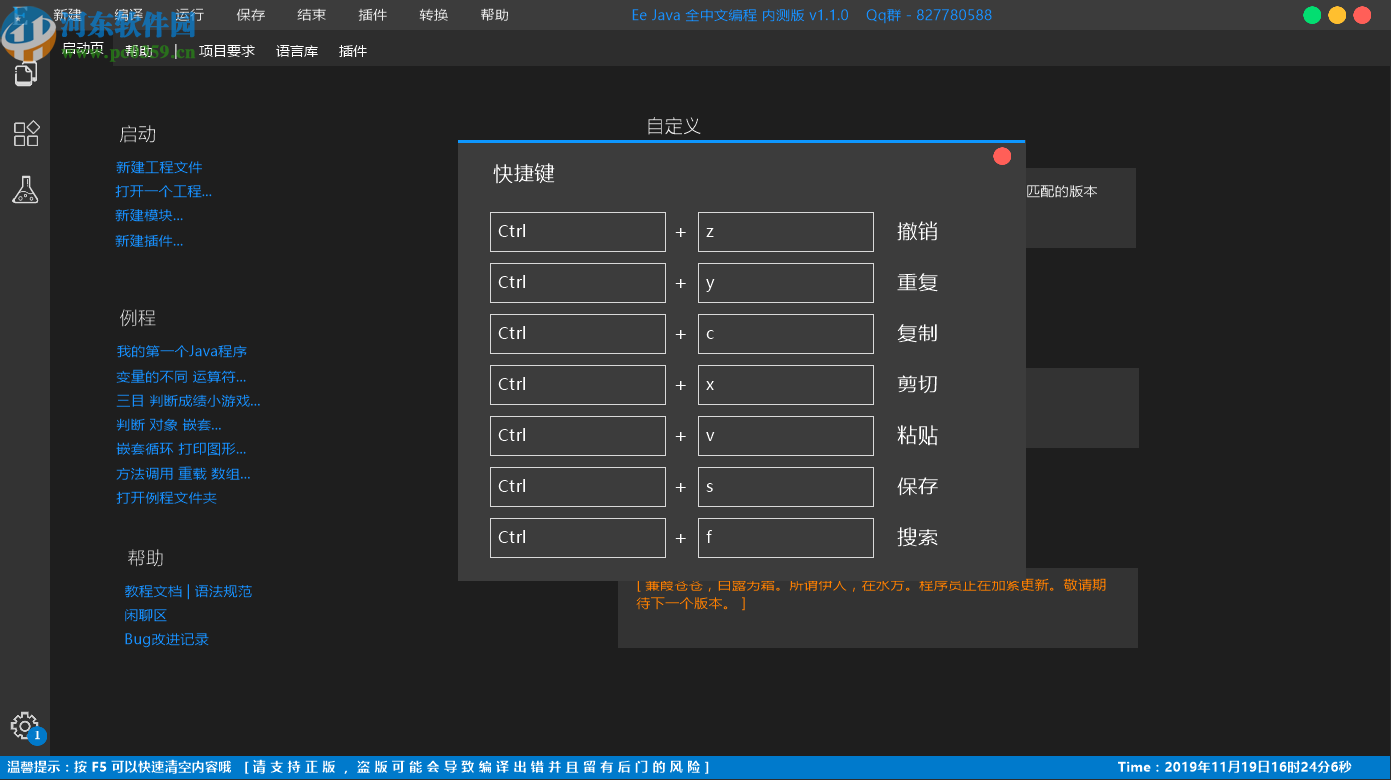Select the modules grid icon in sidebar
Image resolution: width=1391 pixels, height=780 pixels.
point(25,133)
